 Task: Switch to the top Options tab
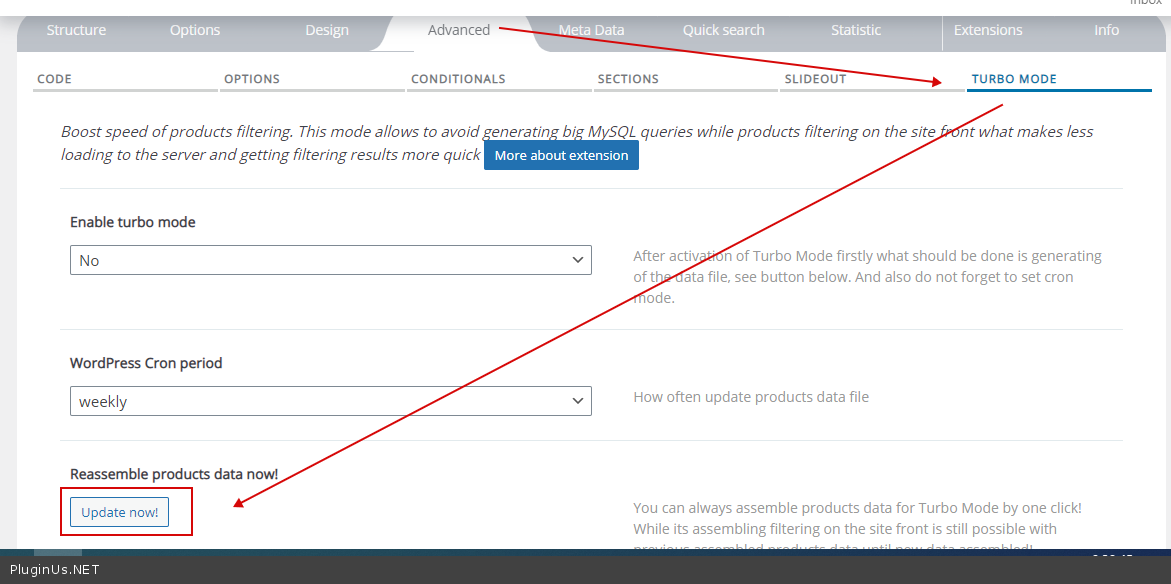pos(195,30)
